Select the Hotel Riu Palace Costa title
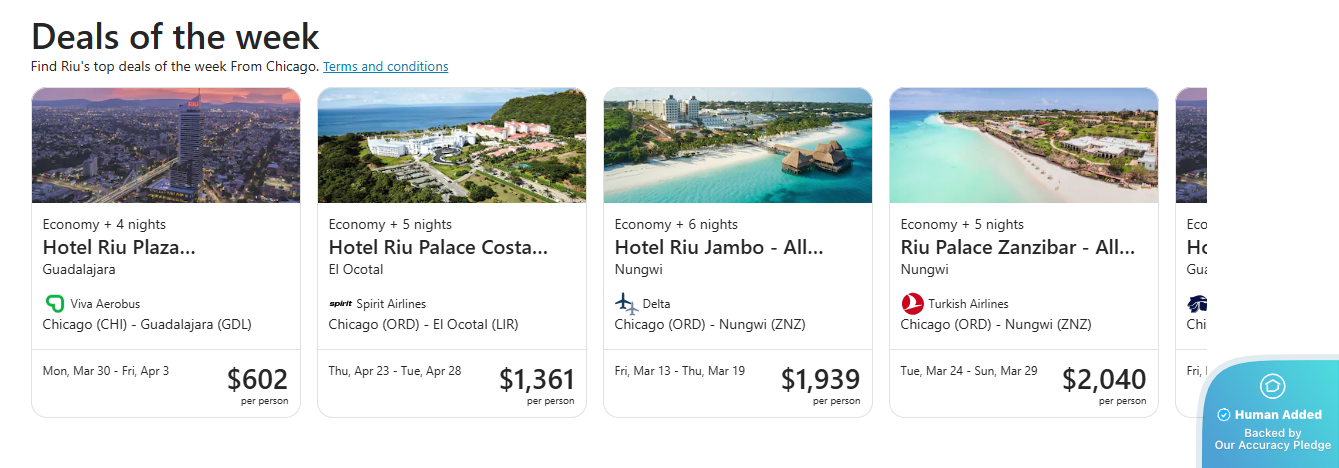 click(438, 247)
